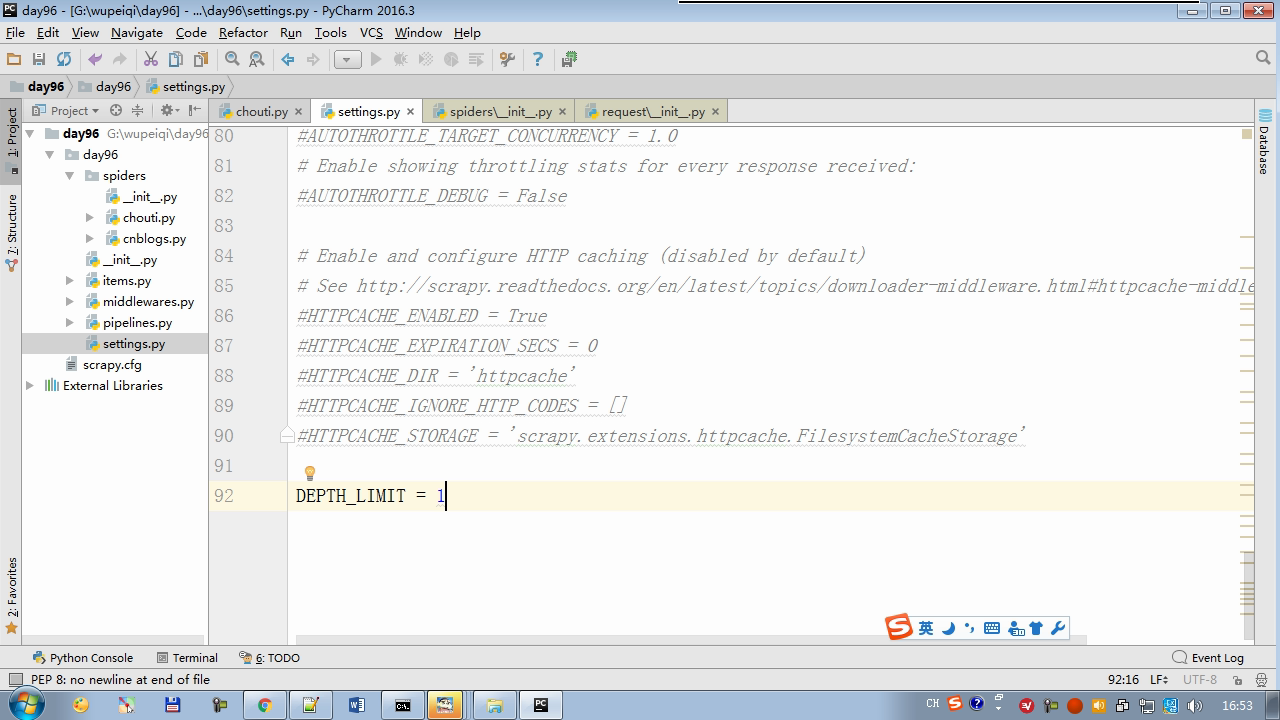
Task: Close the chouti.py tab
Action: [298, 111]
